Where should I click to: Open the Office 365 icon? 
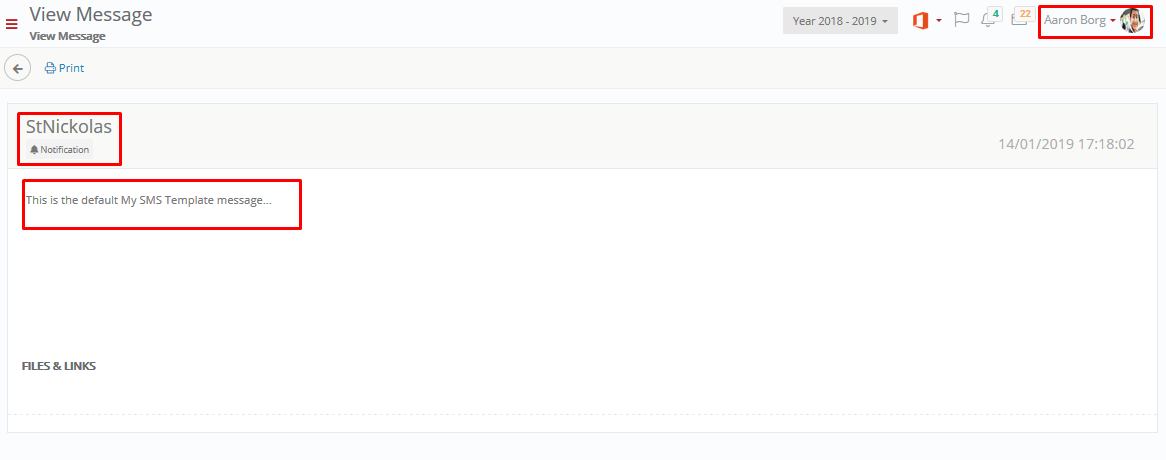point(921,21)
